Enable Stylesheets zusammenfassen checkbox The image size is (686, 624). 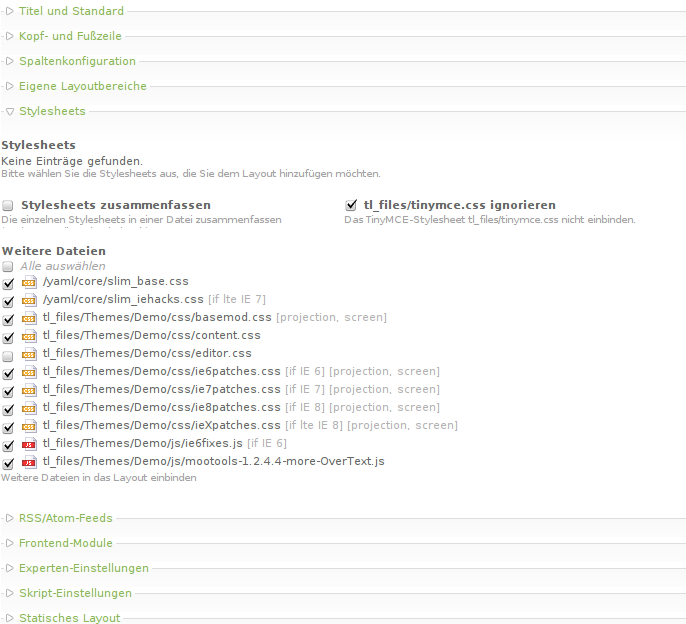[8, 205]
